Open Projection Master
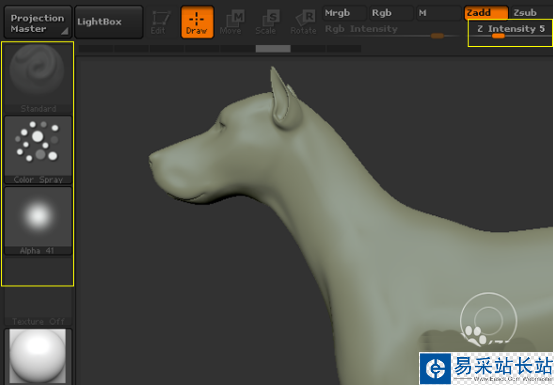The height and width of the screenshot is (385, 554). point(37,22)
